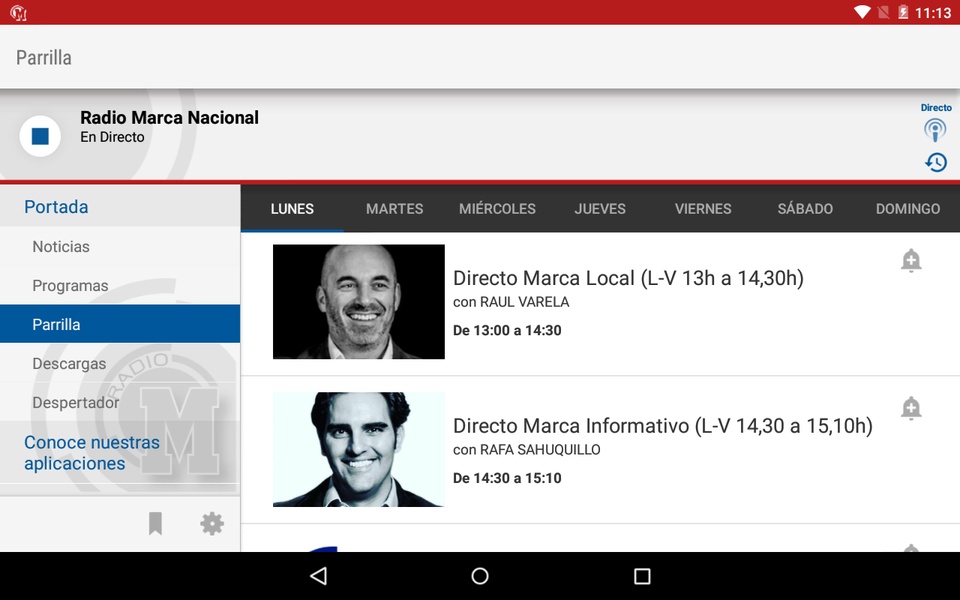Tap 'De 13:00 a 14:30' schedule text
This screenshot has height=600, width=960.
click(507, 331)
